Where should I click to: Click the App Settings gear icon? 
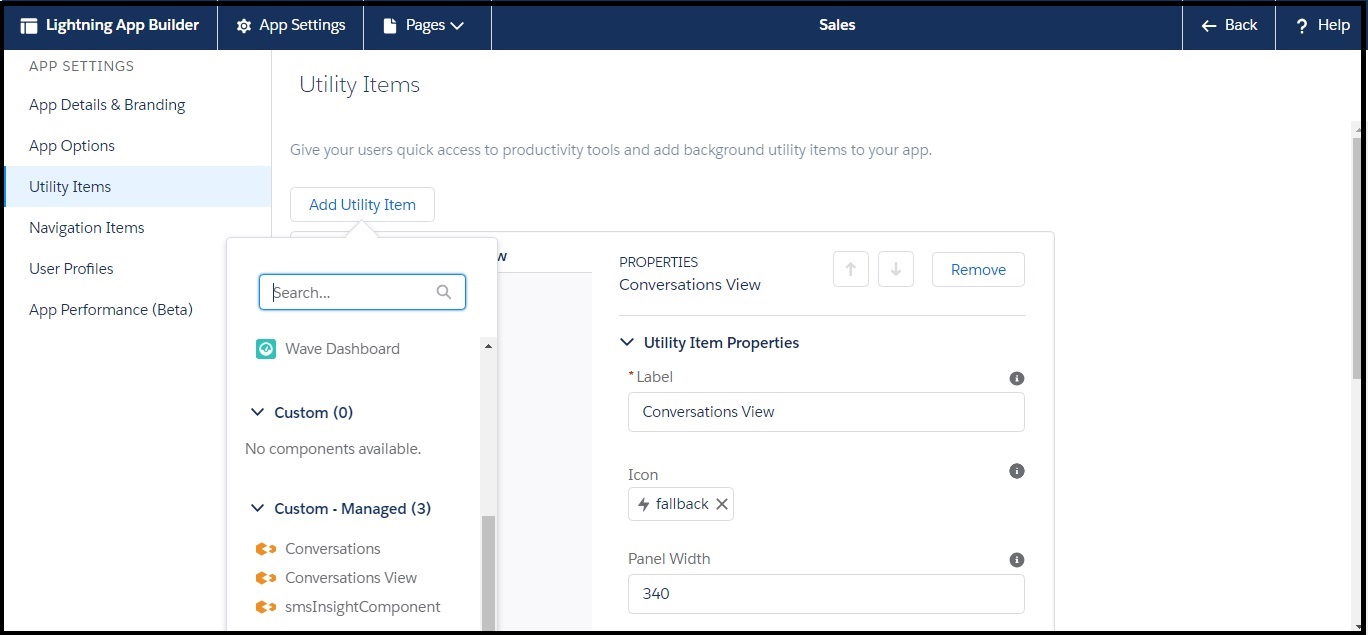tap(244, 26)
